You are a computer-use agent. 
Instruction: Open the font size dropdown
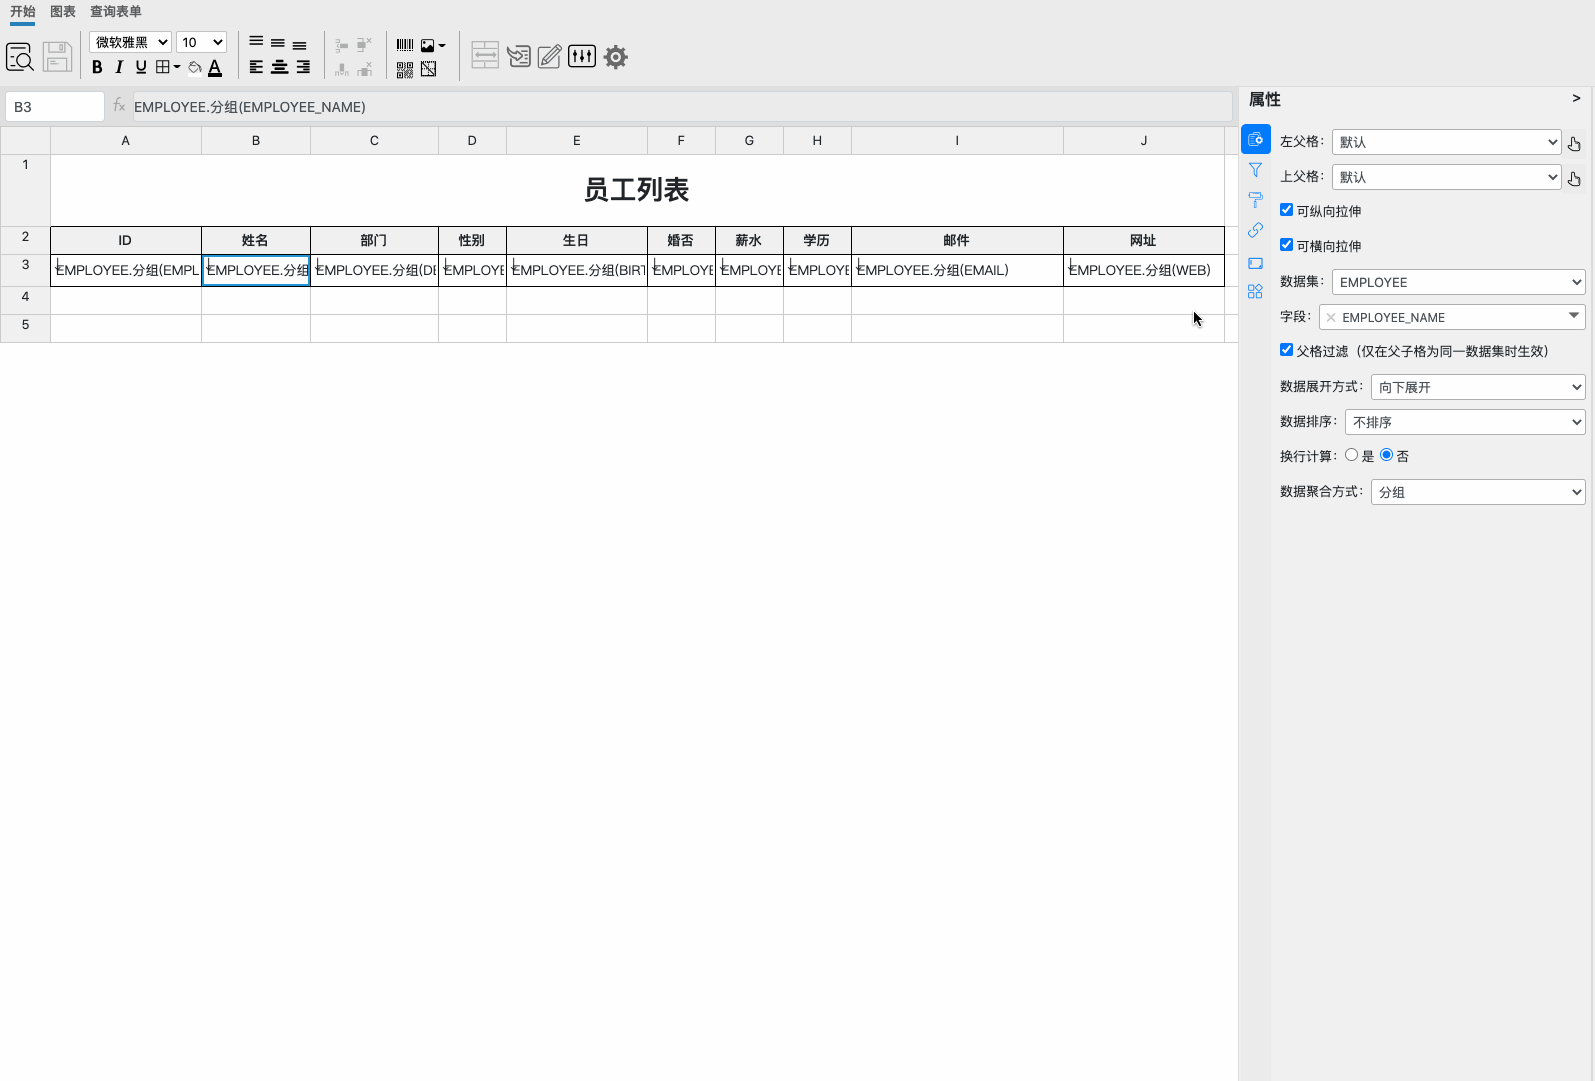(202, 42)
